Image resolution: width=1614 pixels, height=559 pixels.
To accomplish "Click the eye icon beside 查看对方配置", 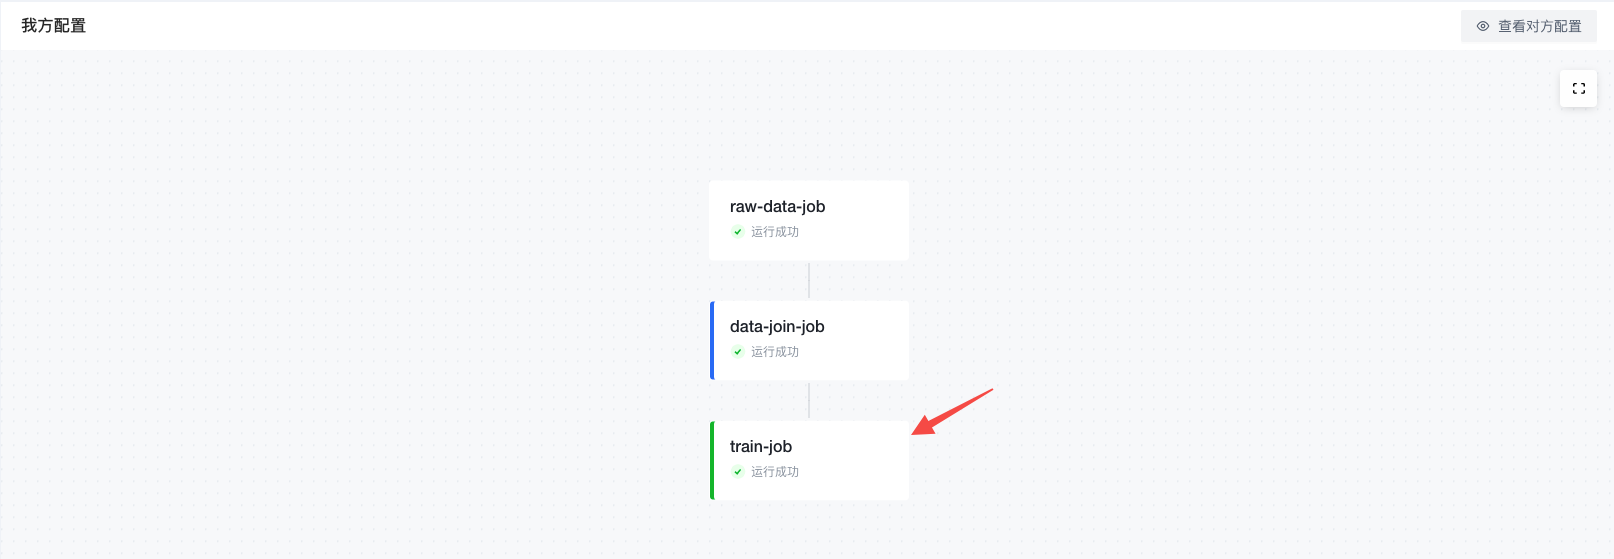I will pos(1483,27).
